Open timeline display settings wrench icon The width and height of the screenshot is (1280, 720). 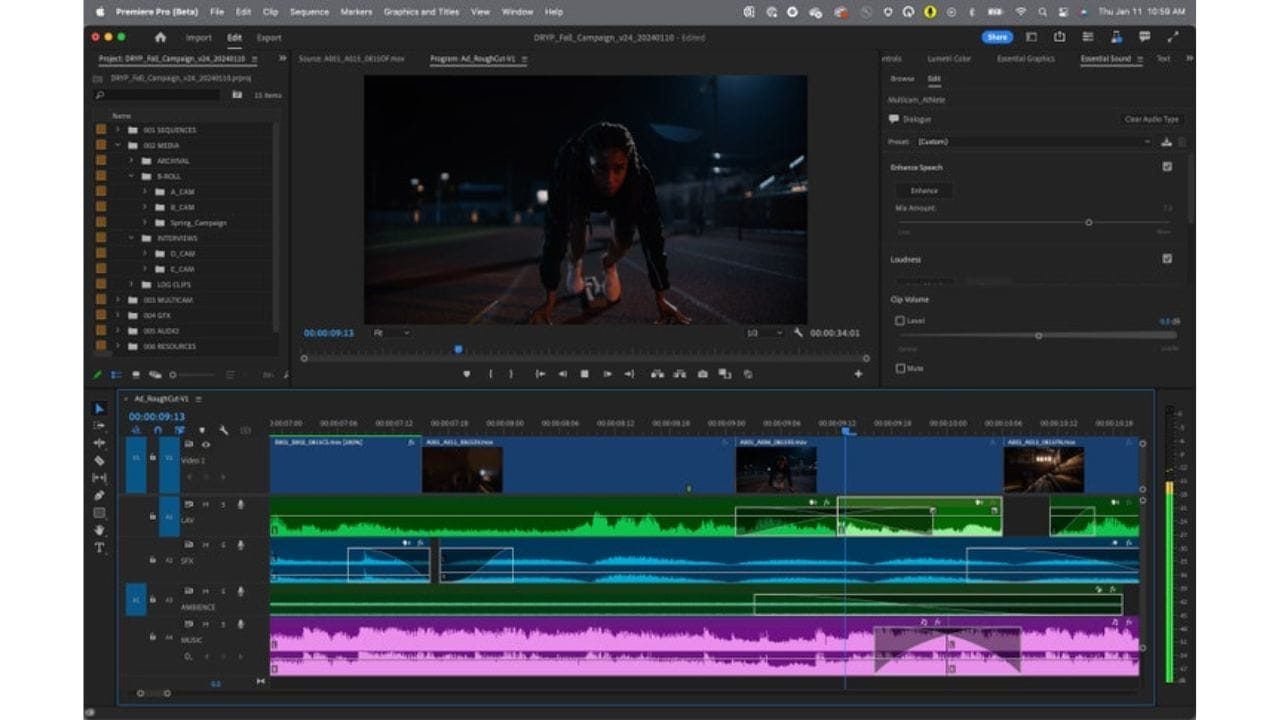click(x=223, y=430)
